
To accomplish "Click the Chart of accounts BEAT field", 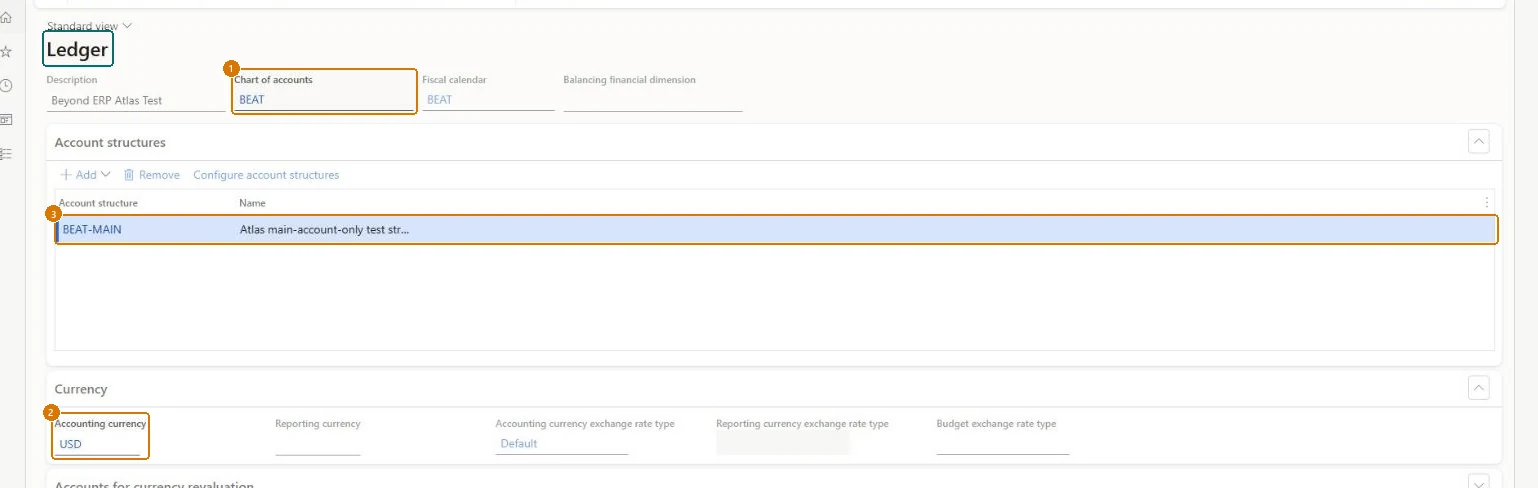I will coord(324,100).
